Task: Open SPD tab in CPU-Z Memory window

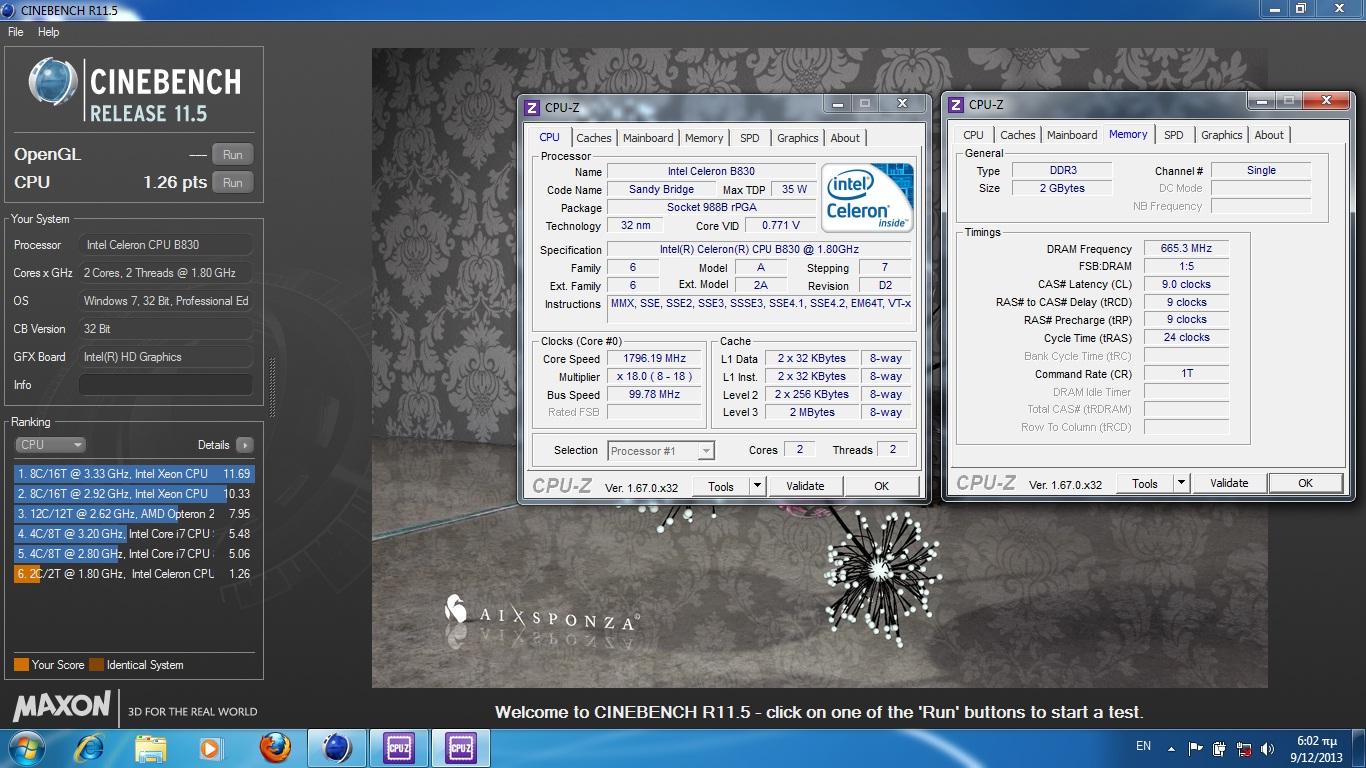Action: click(x=1174, y=135)
